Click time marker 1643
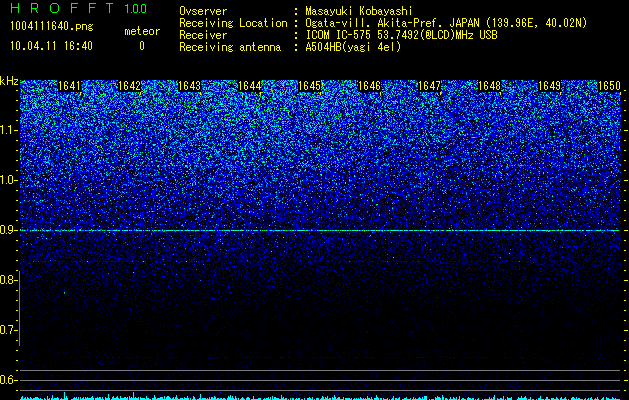This screenshot has height=400, width=629. [189, 86]
